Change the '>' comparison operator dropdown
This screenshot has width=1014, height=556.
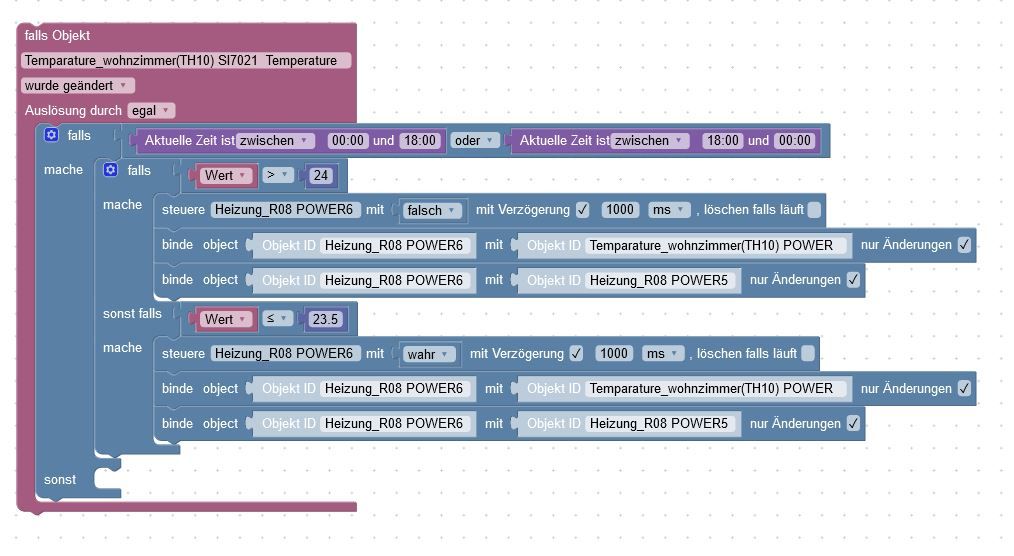click(x=277, y=175)
